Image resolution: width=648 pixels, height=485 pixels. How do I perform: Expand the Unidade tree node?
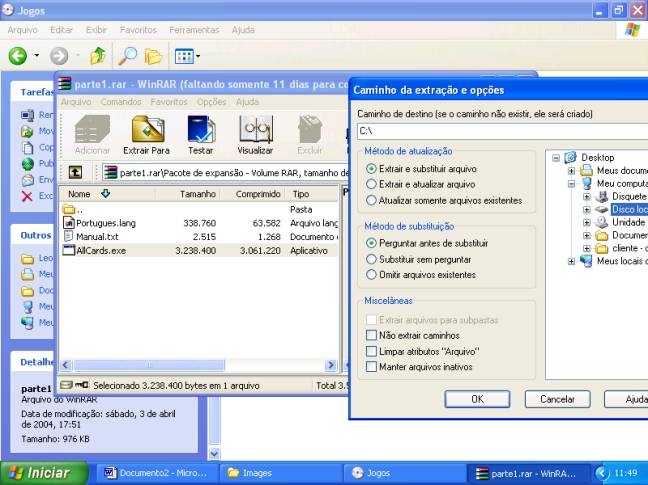point(586,223)
